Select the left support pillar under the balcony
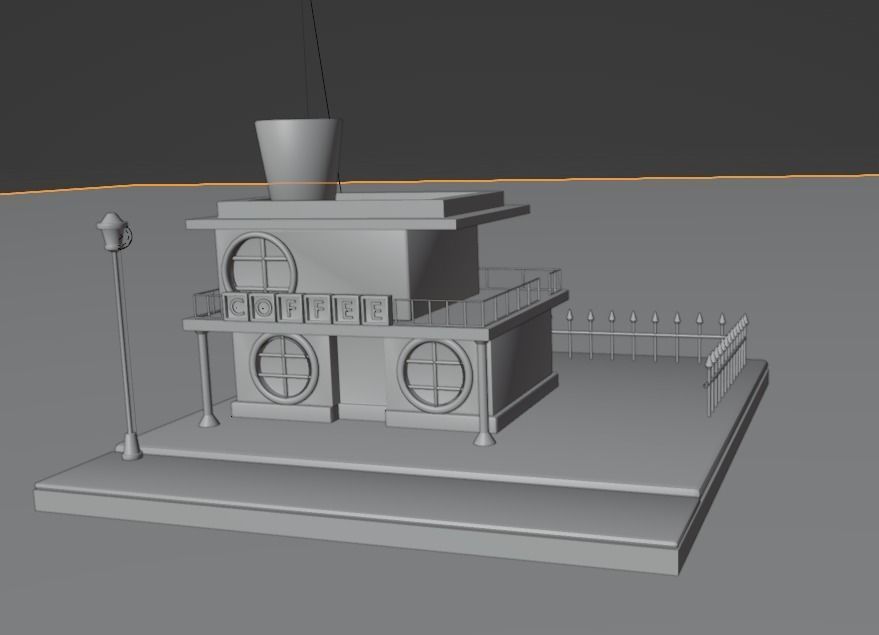This screenshot has height=635, width=879. click(206, 379)
